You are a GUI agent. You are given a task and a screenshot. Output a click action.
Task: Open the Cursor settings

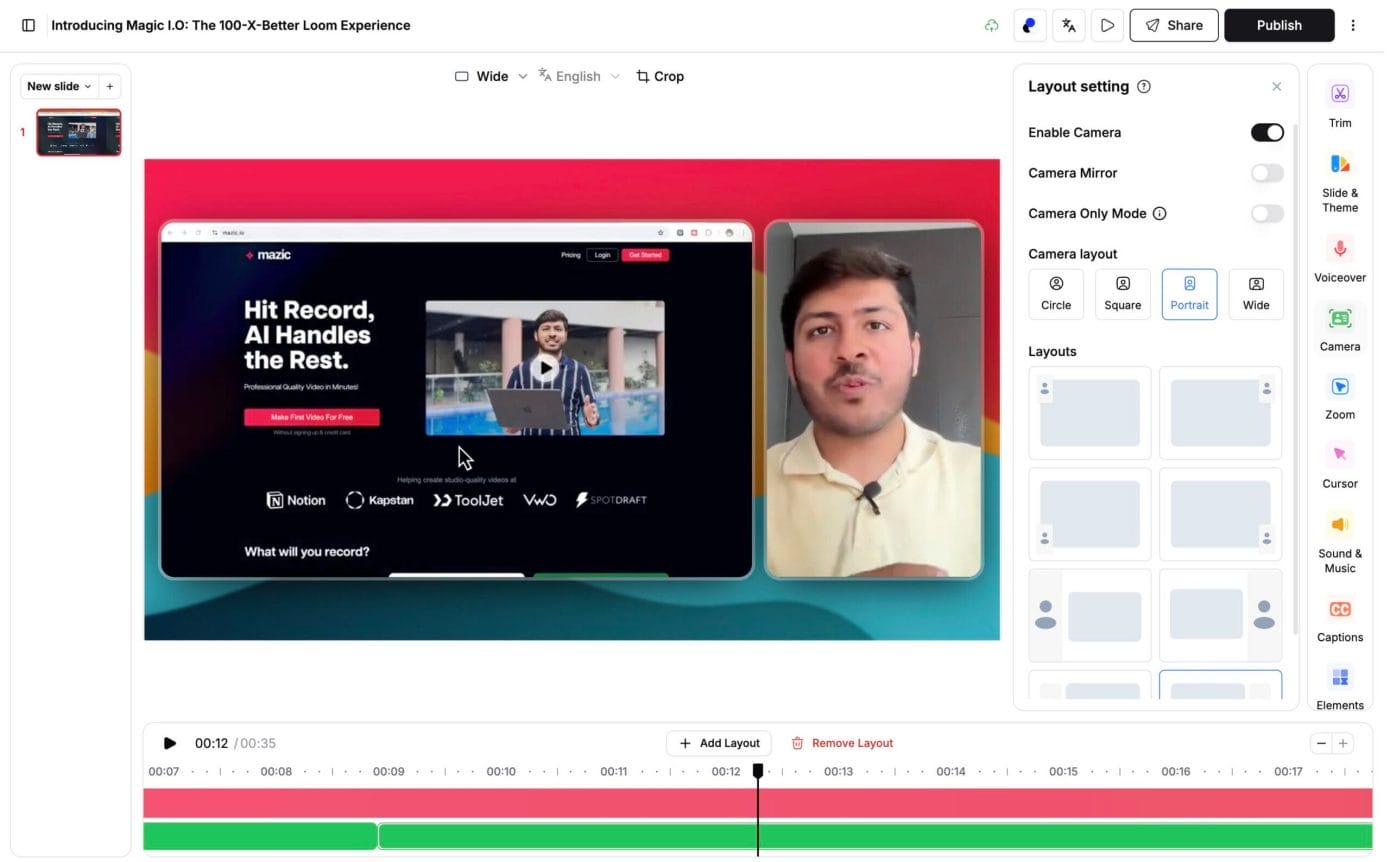tap(1339, 456)
